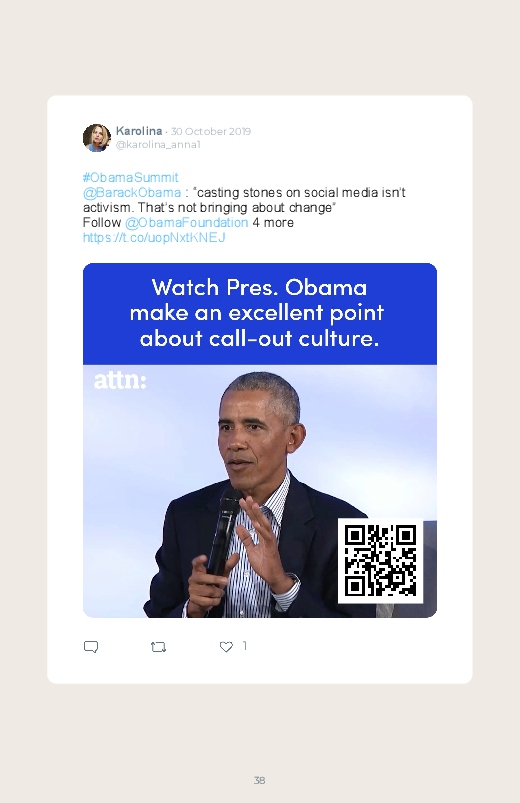Click the 30 October 2019 timestamp
This screenshot has width=520, height=803.
pyautogui.click(x=211, y=132)
